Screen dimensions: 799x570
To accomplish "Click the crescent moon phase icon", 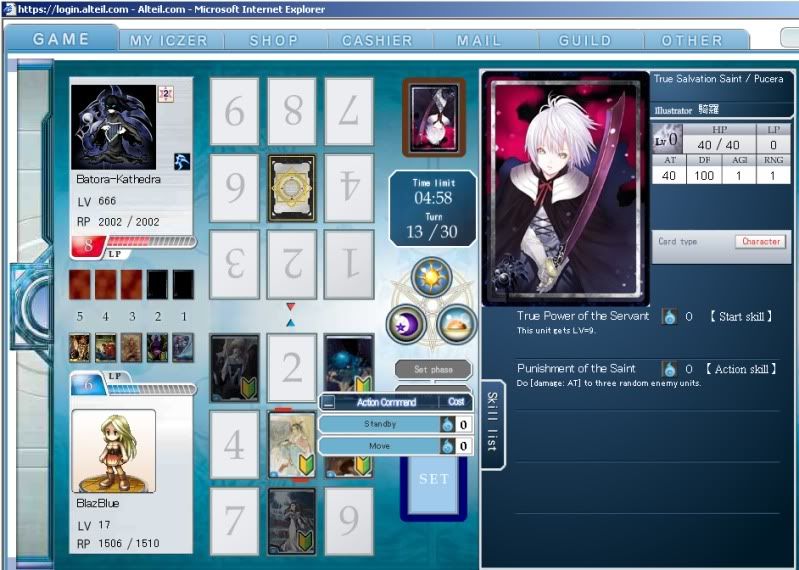I will (x=407, y=324).
